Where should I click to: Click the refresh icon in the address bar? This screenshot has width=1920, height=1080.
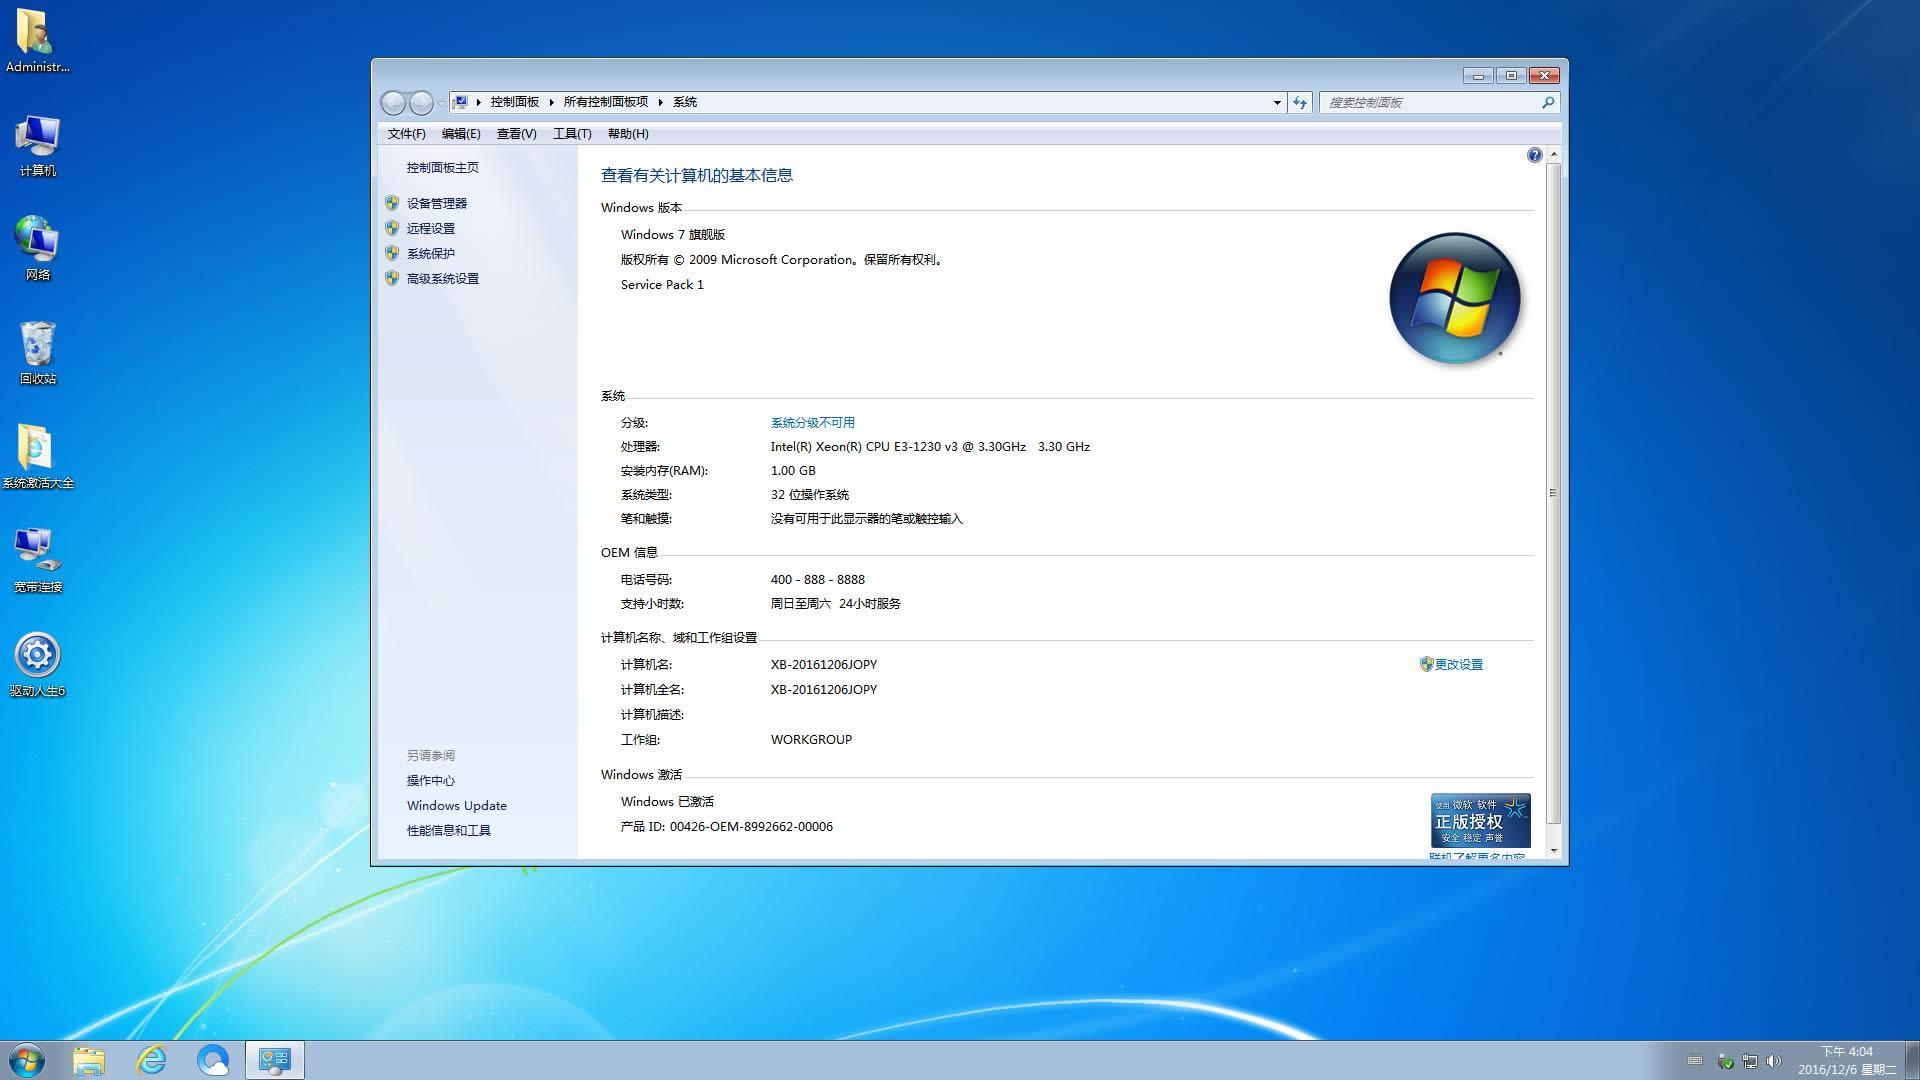pyautogui.click(x=1298, y=102)
